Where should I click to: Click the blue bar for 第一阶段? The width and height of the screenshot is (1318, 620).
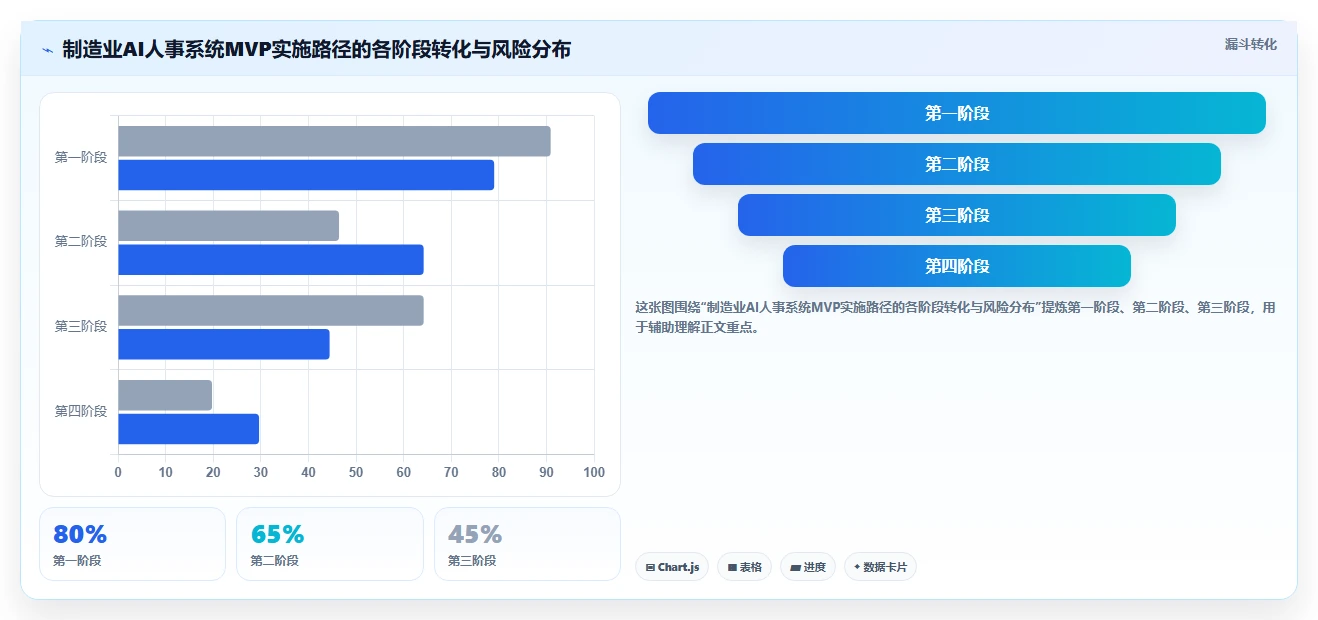point(306,175)
